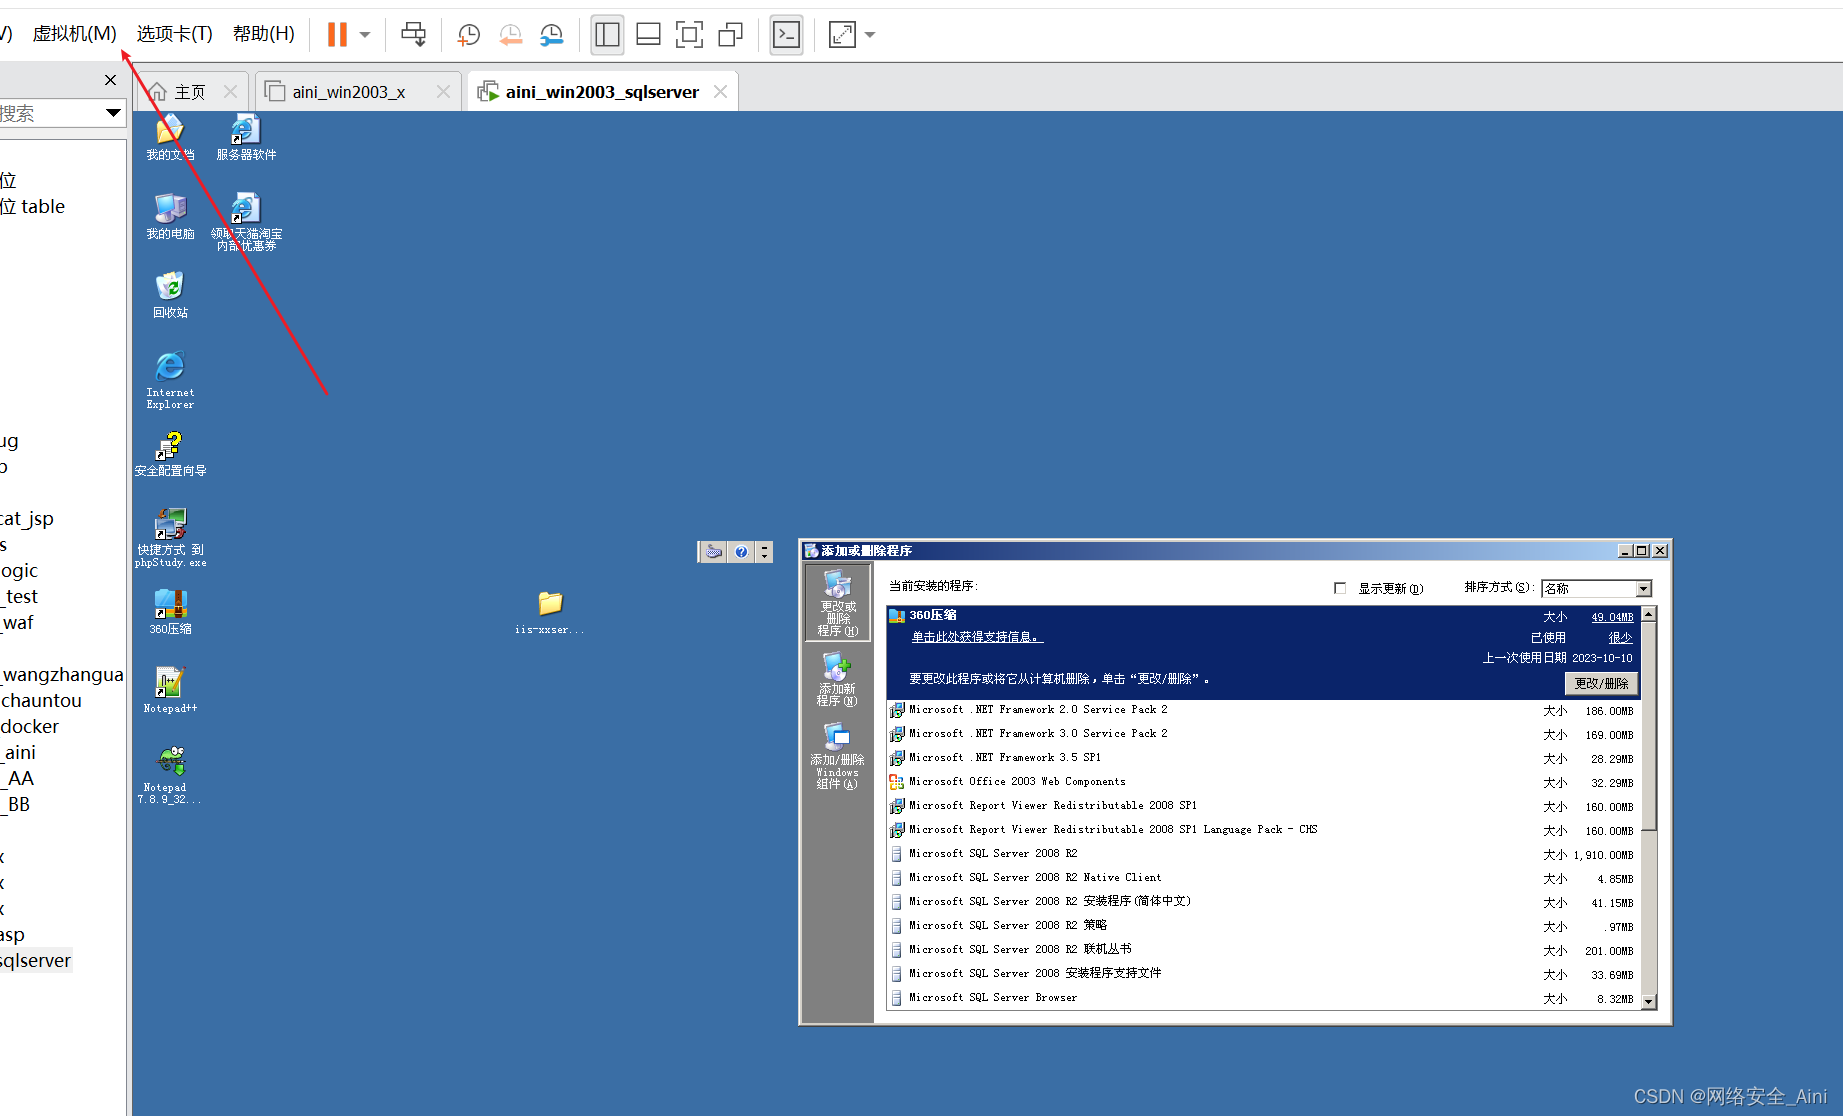This screenshot has height=1116, width=1843.
Task: Close the aini_win2003_sqlserver tab
Action: point(720,92)
